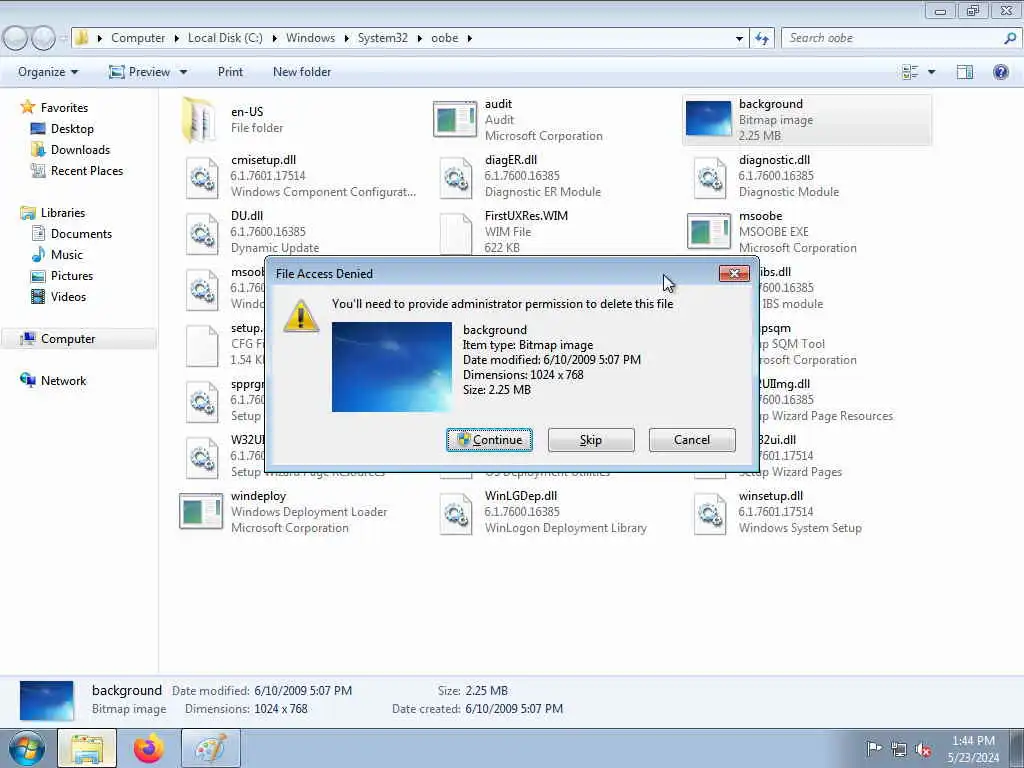Select windeploy application icon

[x=200, y=511]
